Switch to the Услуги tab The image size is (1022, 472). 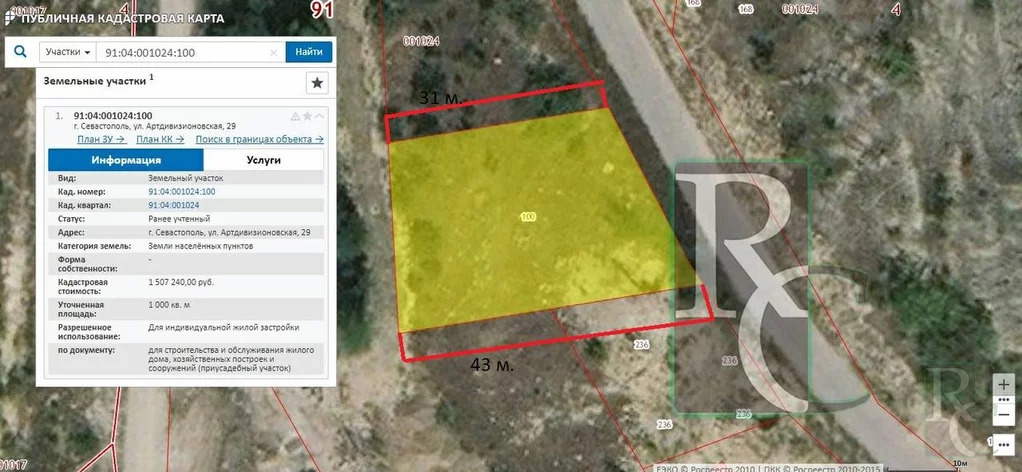tap(263, 160)
